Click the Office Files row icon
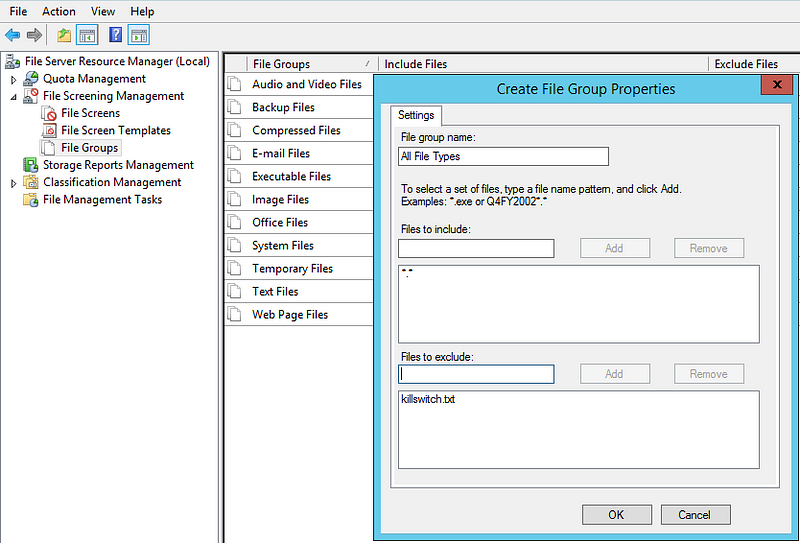Viewport: 800px width, 543px height. tap(235, 223)
